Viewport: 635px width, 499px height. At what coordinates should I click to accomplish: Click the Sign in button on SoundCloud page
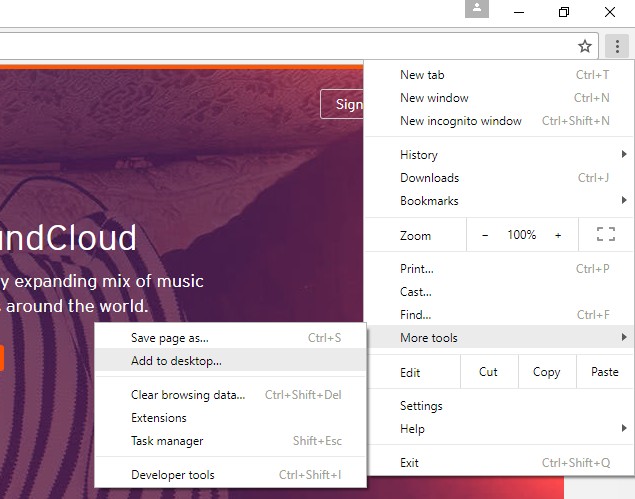[343, 104]
